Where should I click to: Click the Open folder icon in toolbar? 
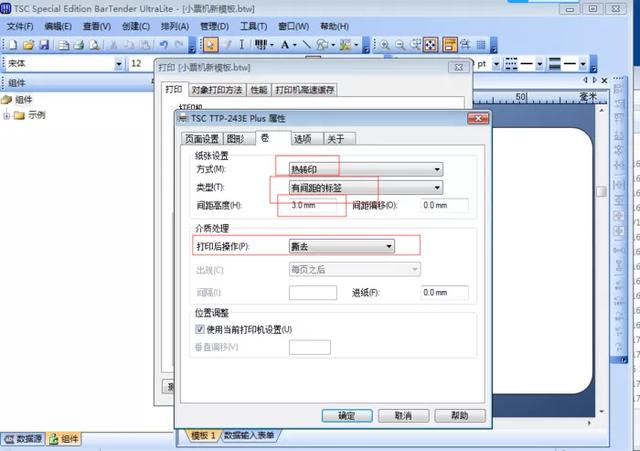(28, 44)
